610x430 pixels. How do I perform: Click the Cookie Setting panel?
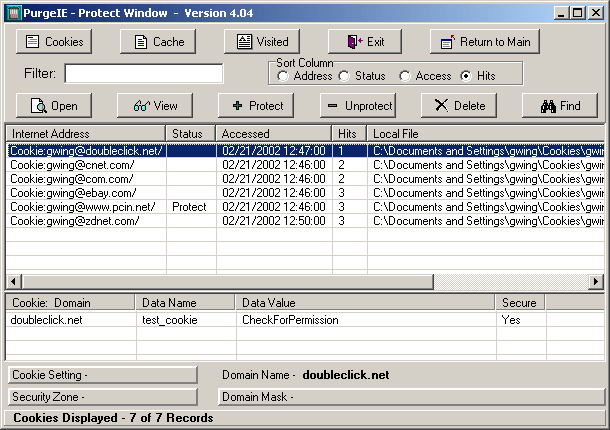click(103, 375)
